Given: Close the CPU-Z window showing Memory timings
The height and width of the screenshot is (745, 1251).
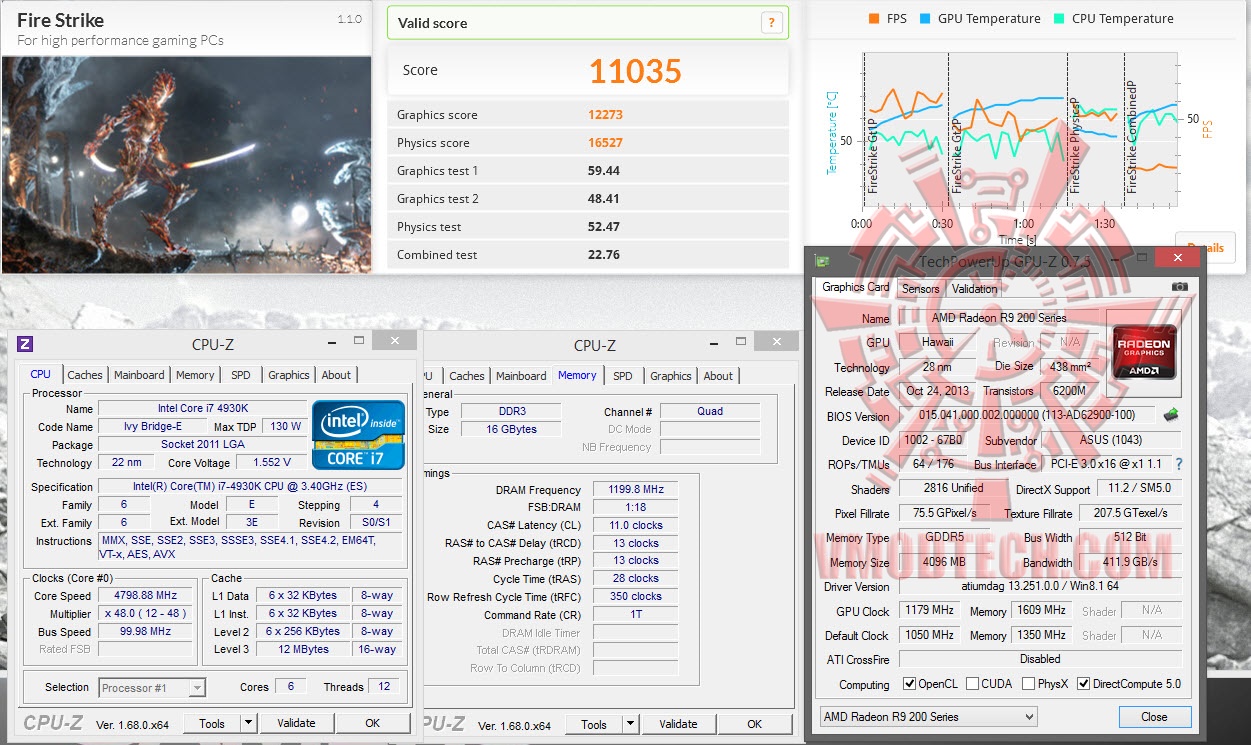Looking at the screenshot, I should pos(774,342).
